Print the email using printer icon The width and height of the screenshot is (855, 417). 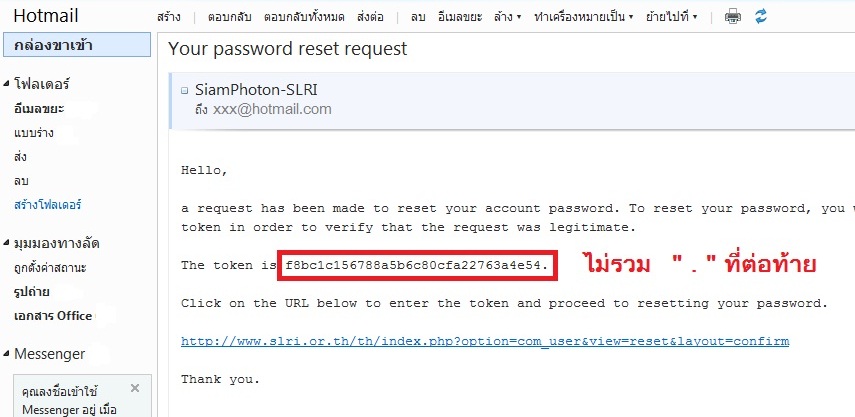pos(733,17)
